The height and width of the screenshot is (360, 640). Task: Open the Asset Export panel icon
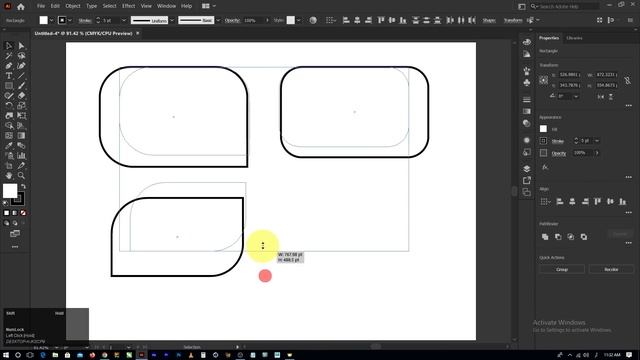pyautogui.click(x=527, y=180)
